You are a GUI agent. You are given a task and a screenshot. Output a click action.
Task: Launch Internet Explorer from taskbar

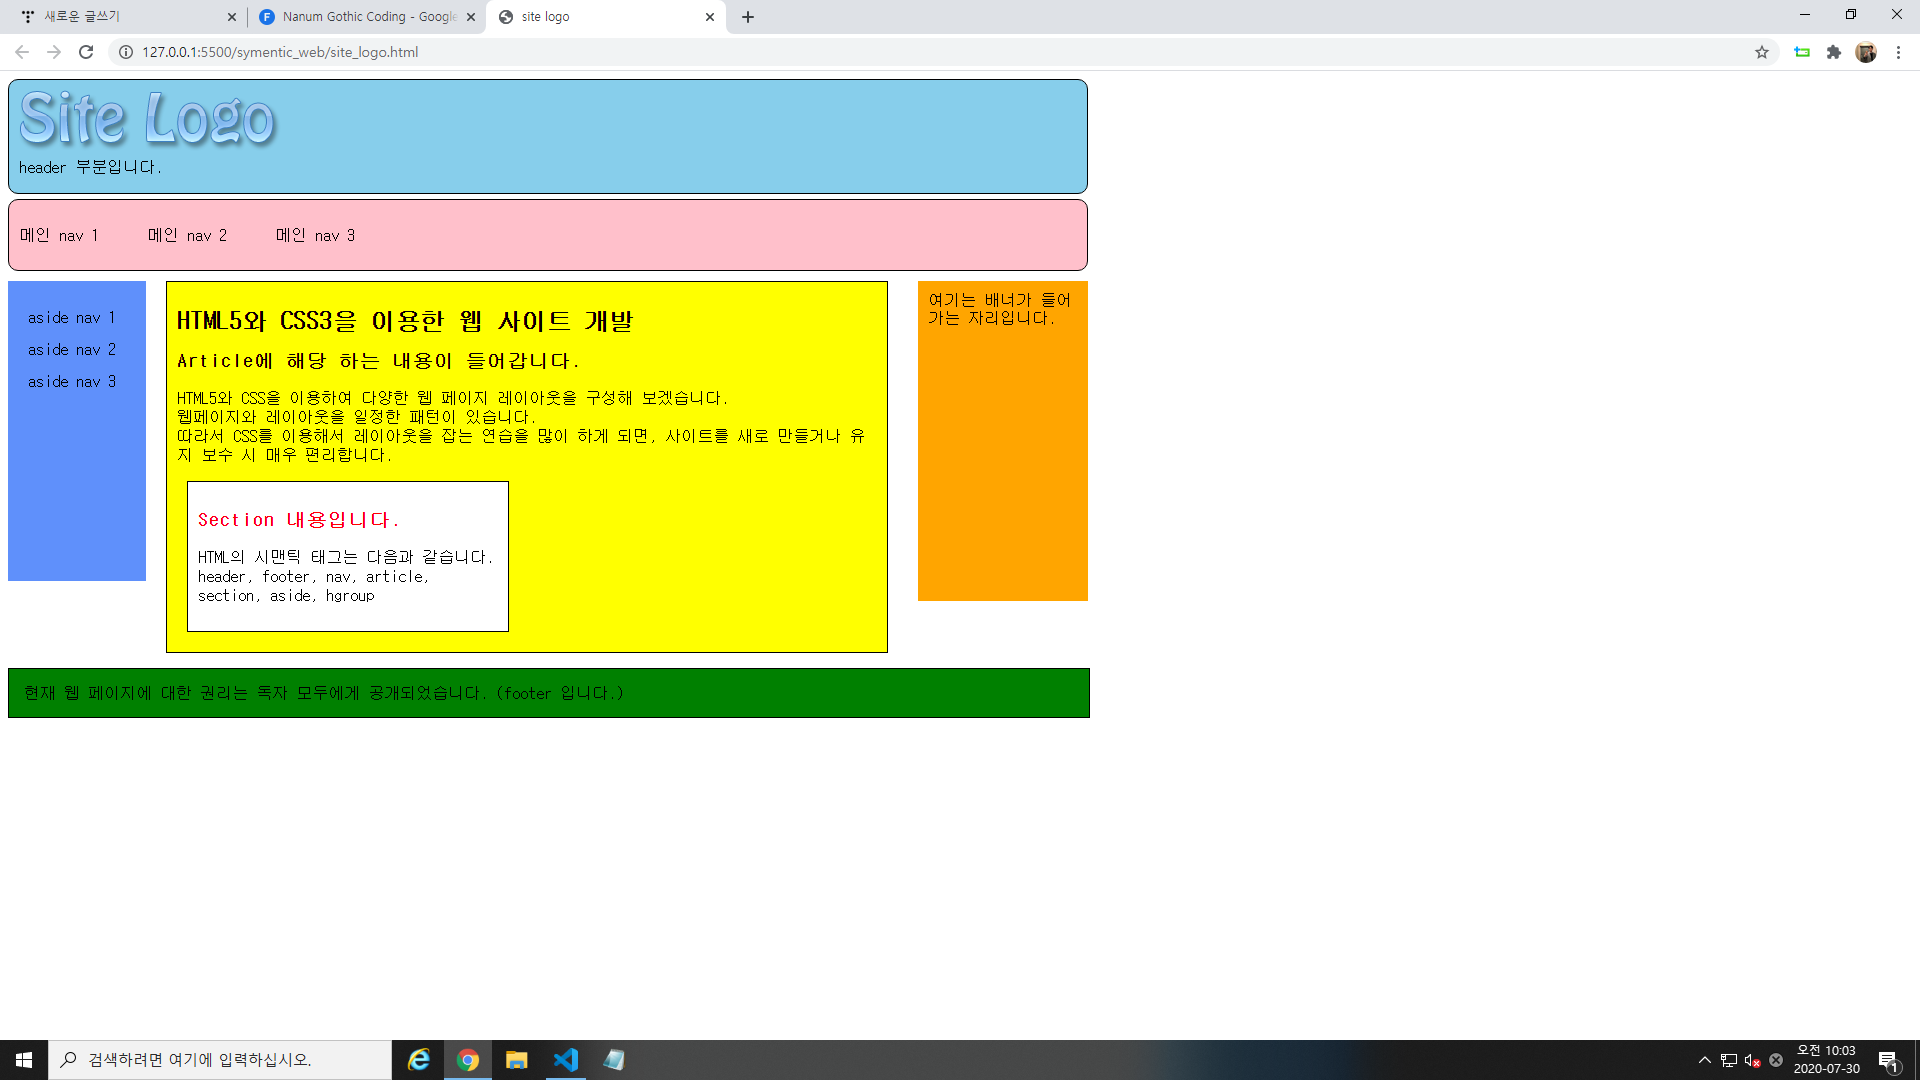[x=419, y=1060]
